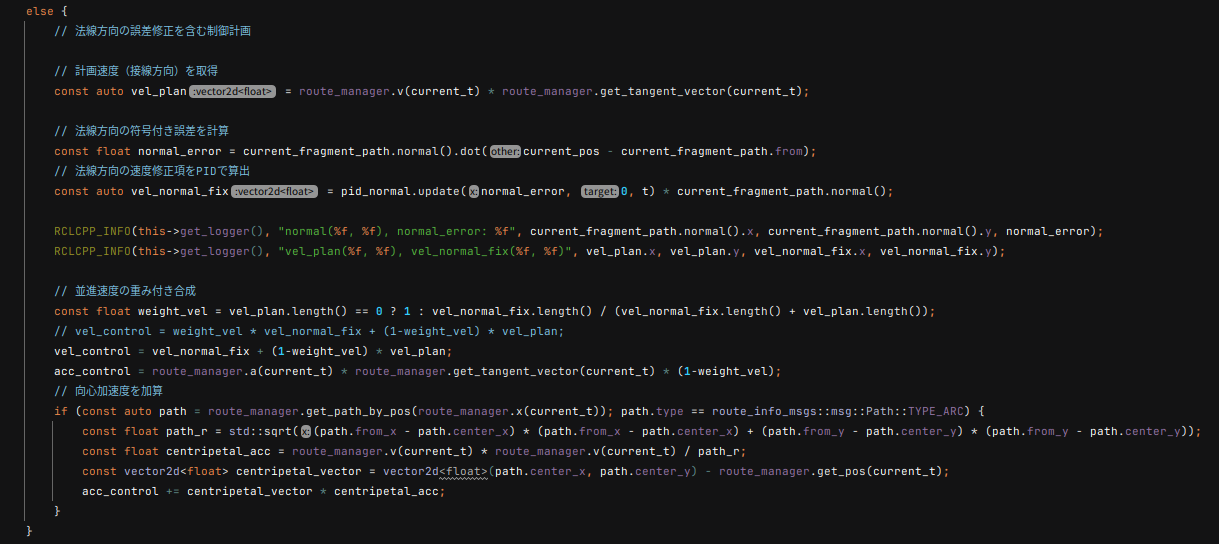1219x544 pixels.
Task: Click the "target:" parameter hint in pid_normal.update
Action: coord(599,191)
